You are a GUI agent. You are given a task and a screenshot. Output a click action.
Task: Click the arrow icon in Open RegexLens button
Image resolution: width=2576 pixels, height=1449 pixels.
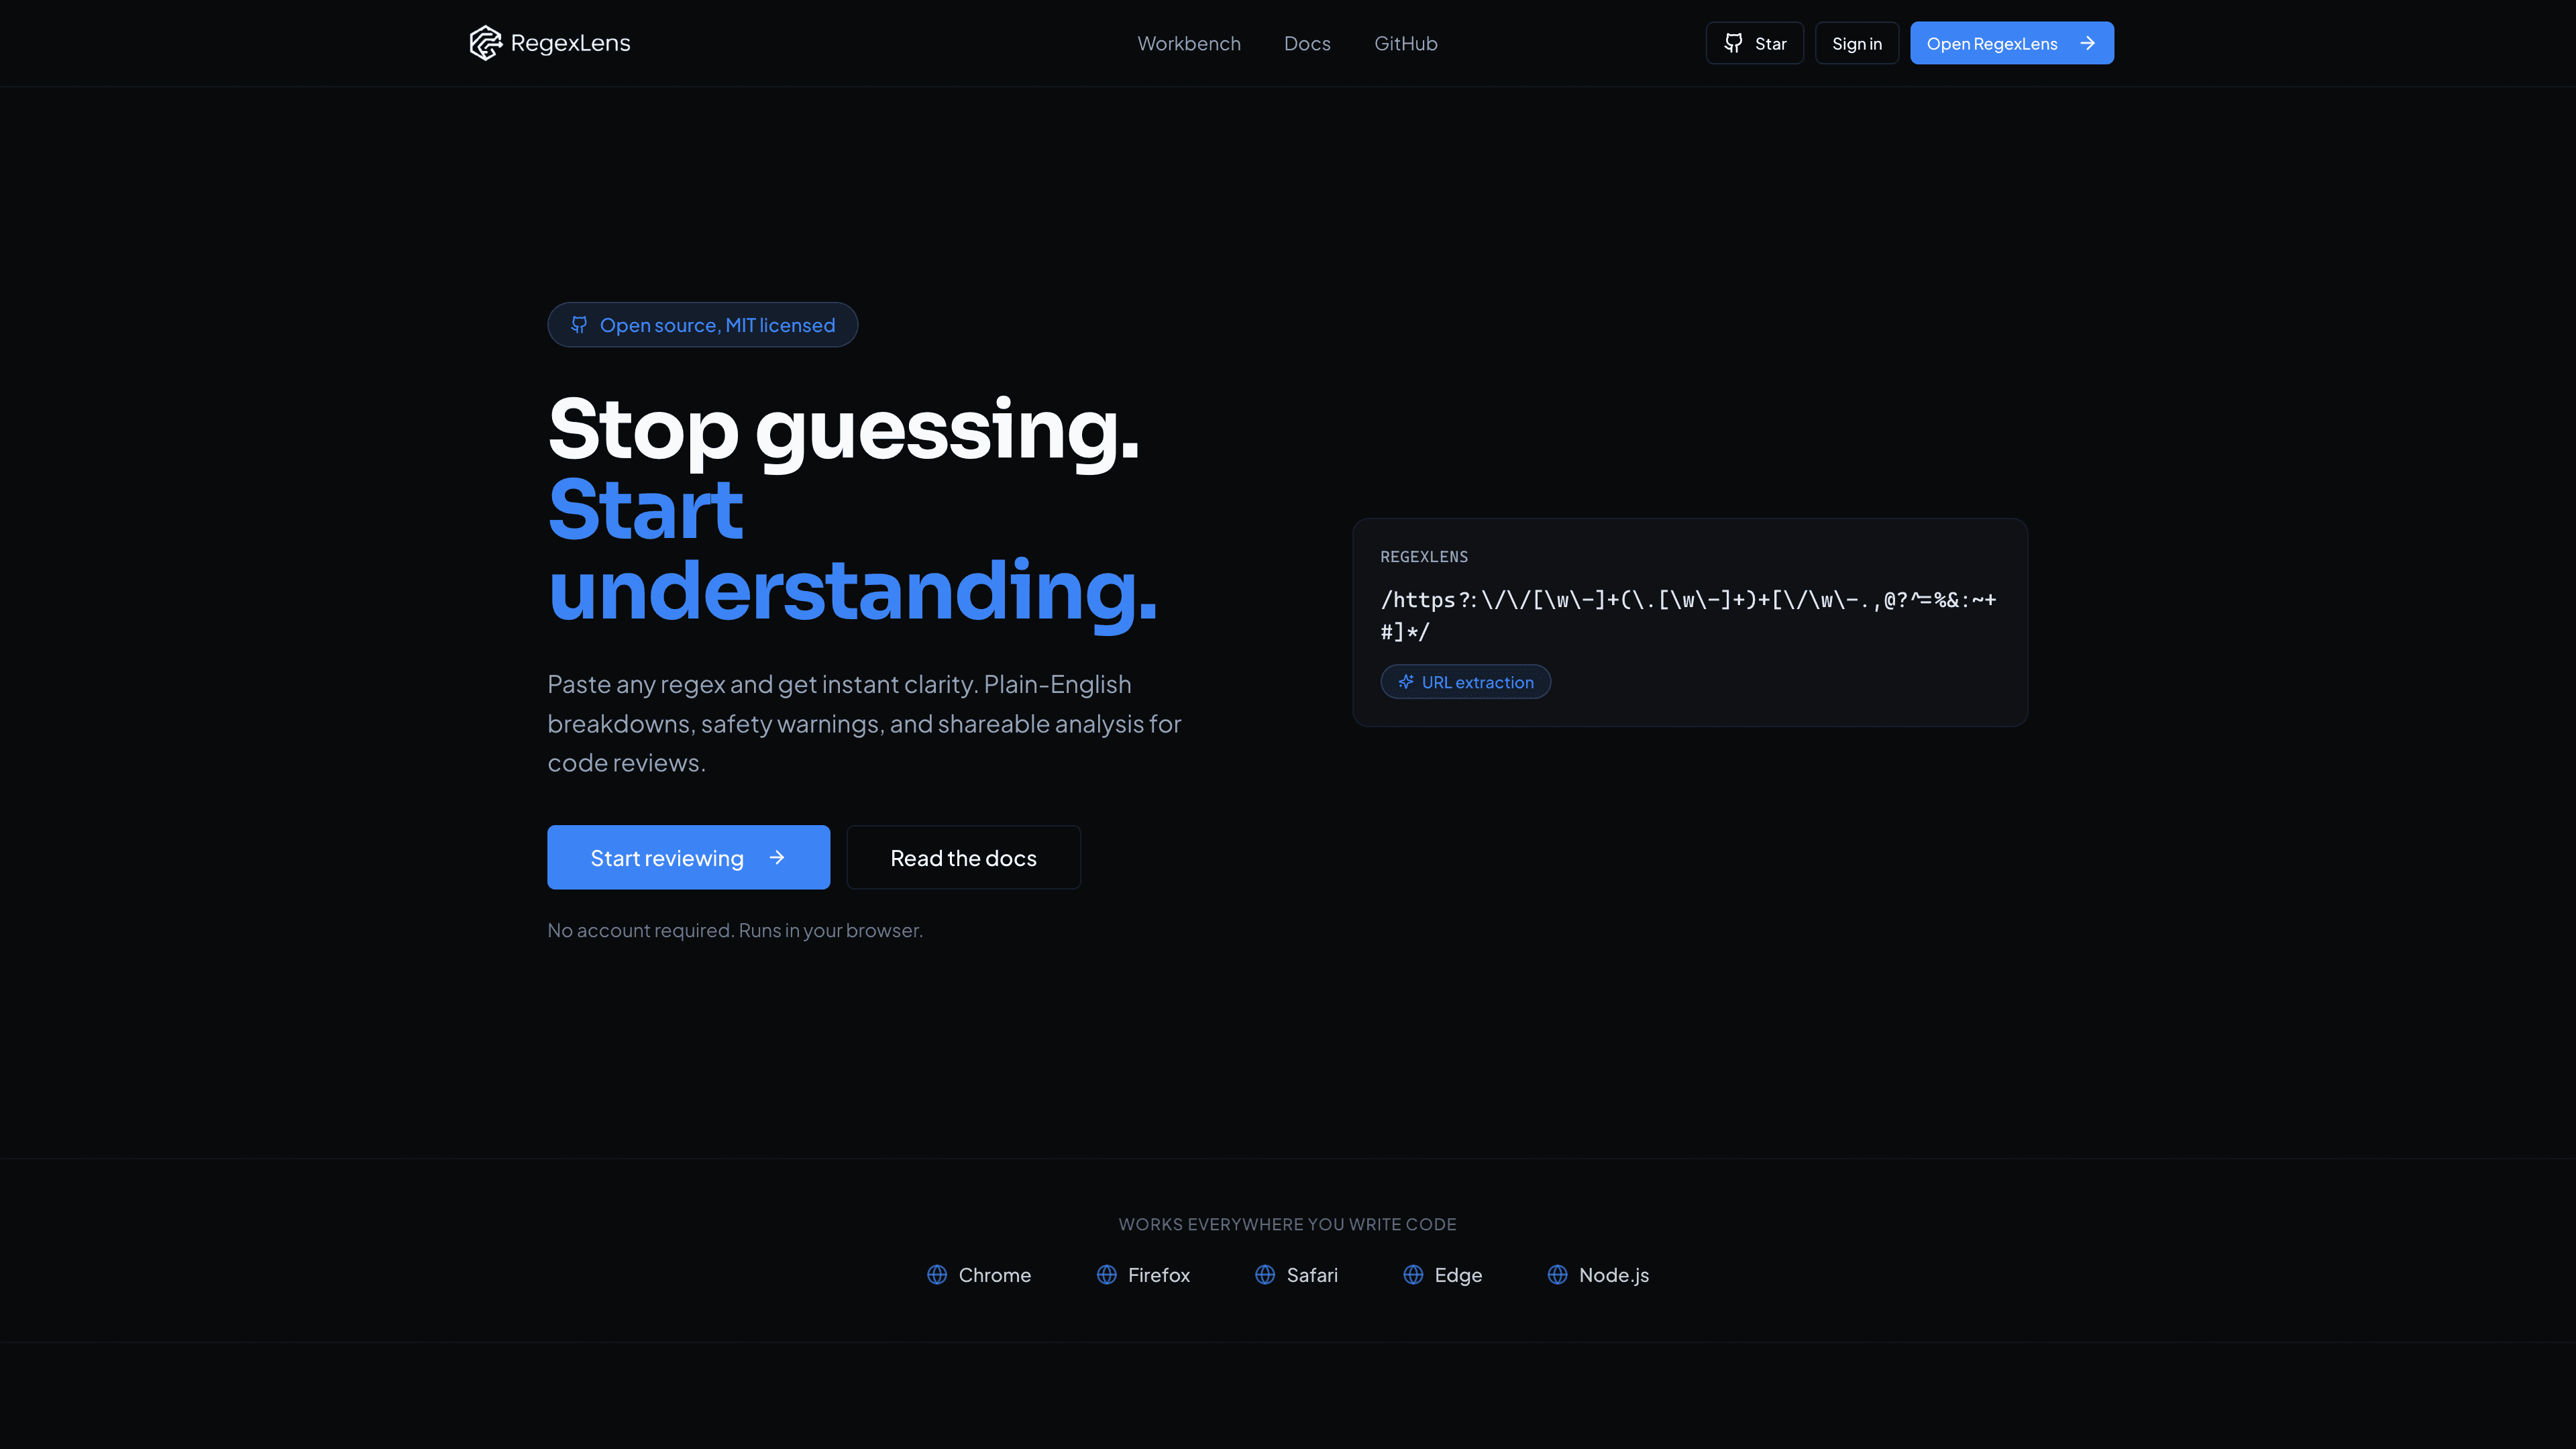[2087, 43]
